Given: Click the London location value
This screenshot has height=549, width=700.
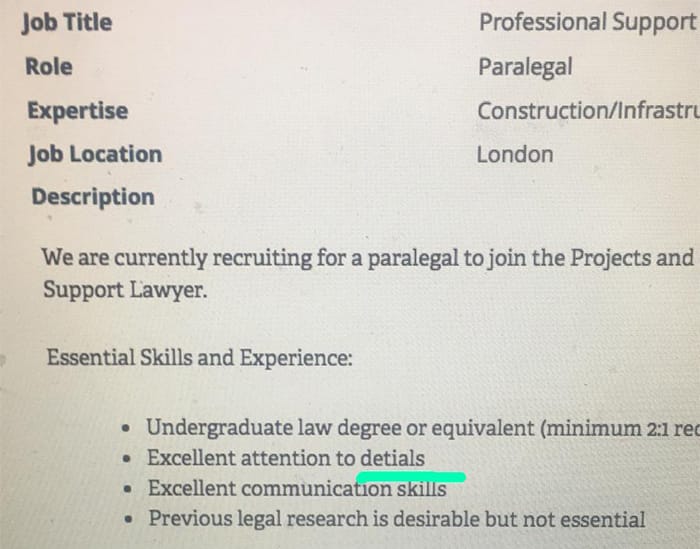Looking at the screenshot, I should click(x=515, y=155).
